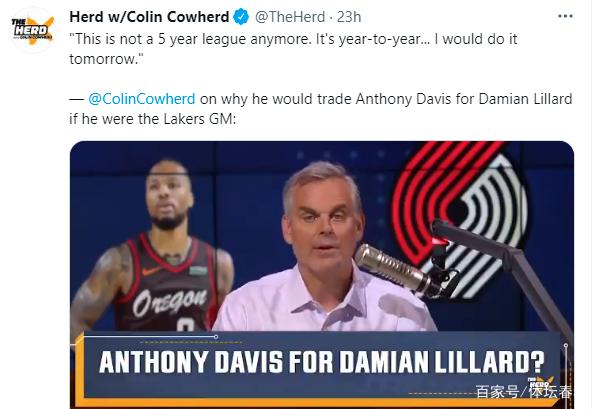Open The Herd profile avatar

click(x=32, y=29)
